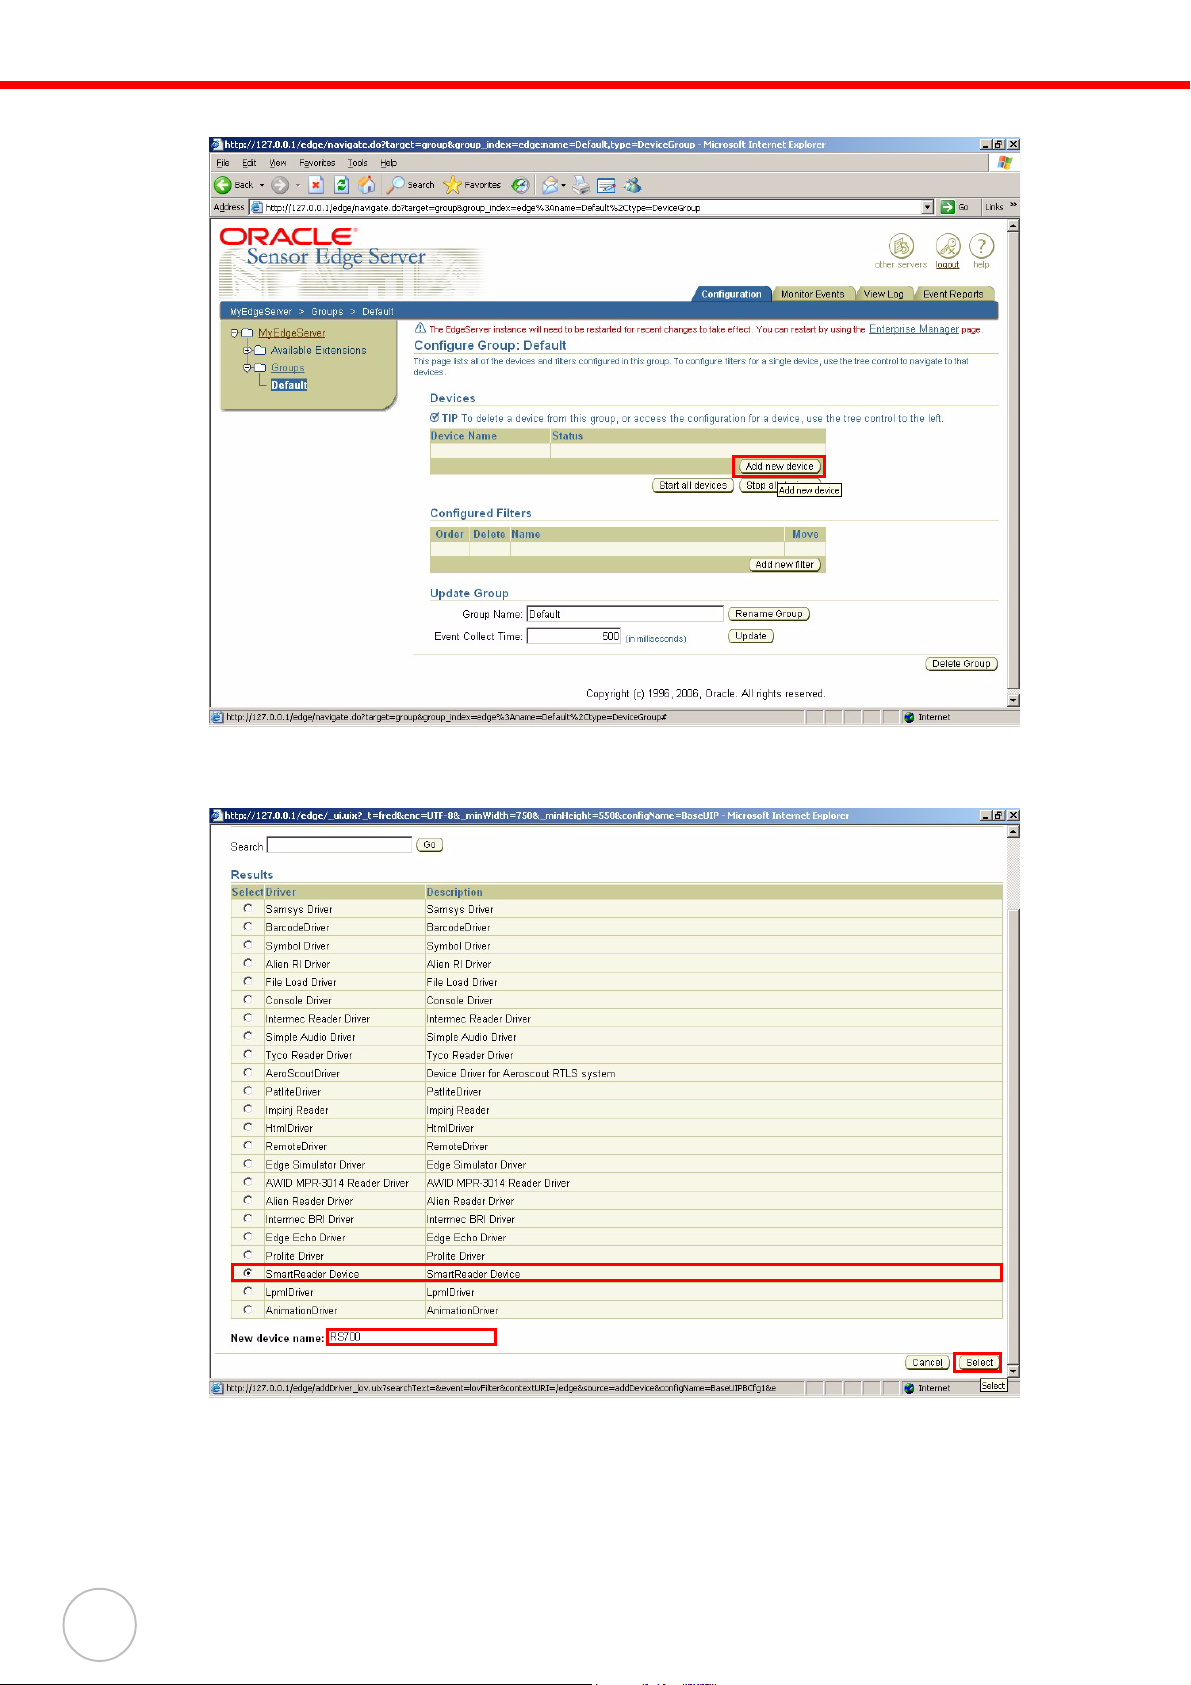This screenshot has width=1191, height=1685.
Task: Open the Back button history dropdown arrow
Action: click(262, 185)
